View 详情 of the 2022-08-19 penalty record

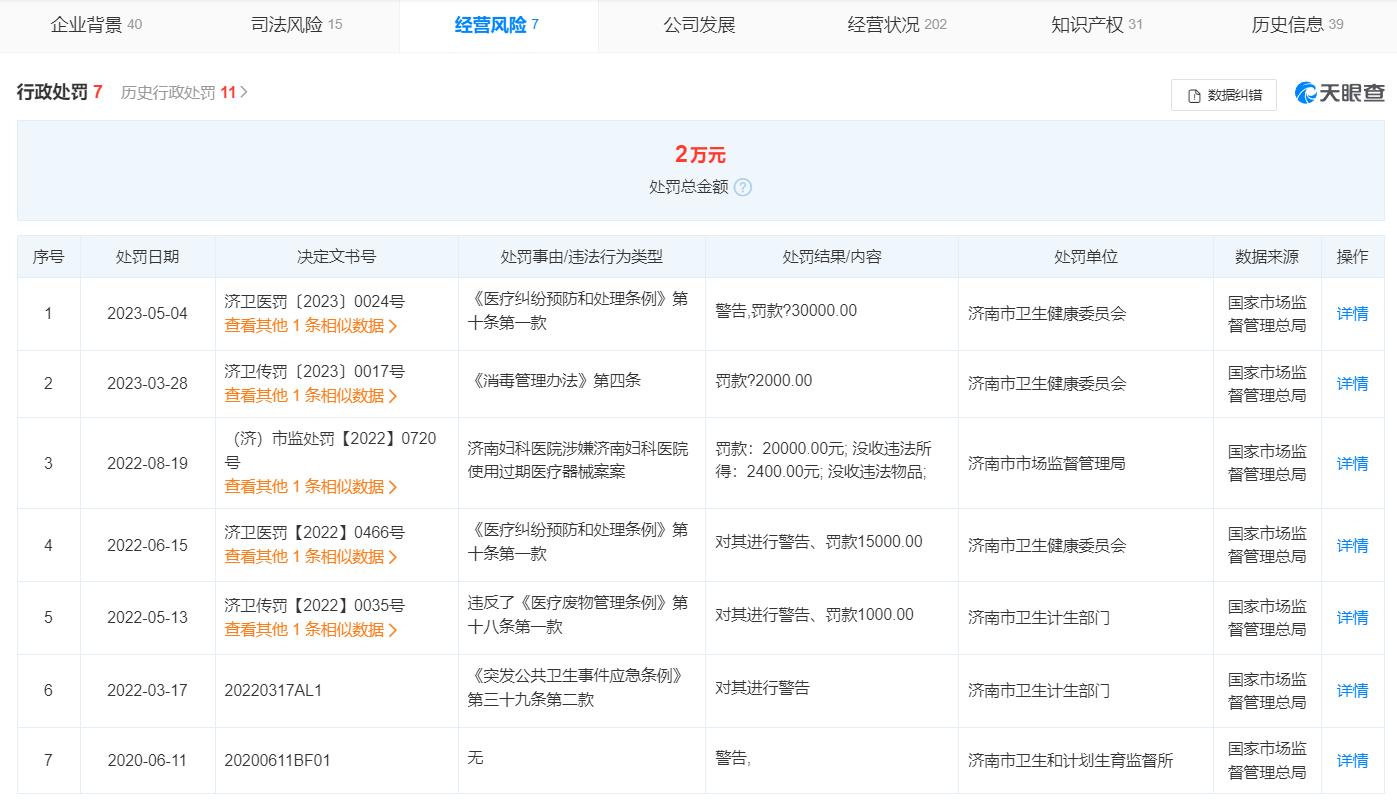tap(1351, 463)
